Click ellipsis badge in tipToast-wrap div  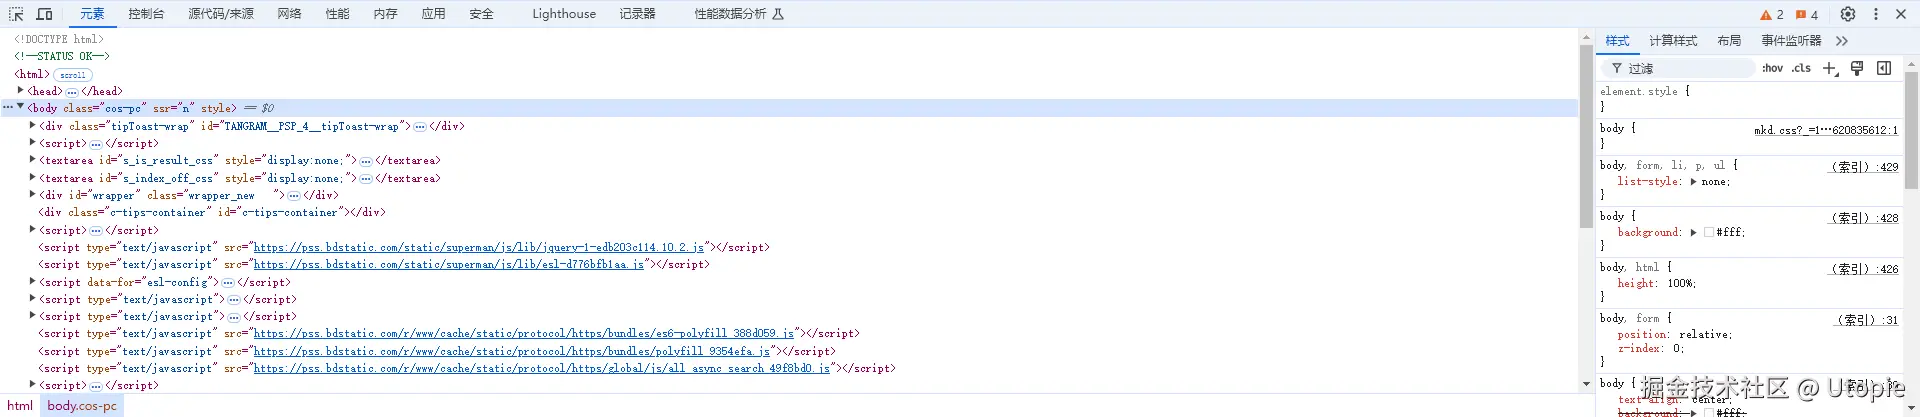click(420, 127)
